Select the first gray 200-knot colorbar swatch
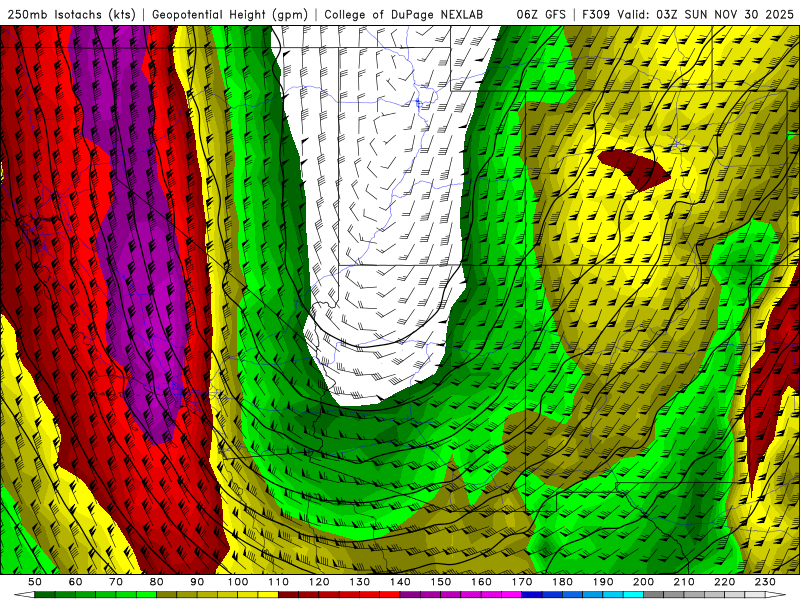800x600 pixels. tap(654, 595)
